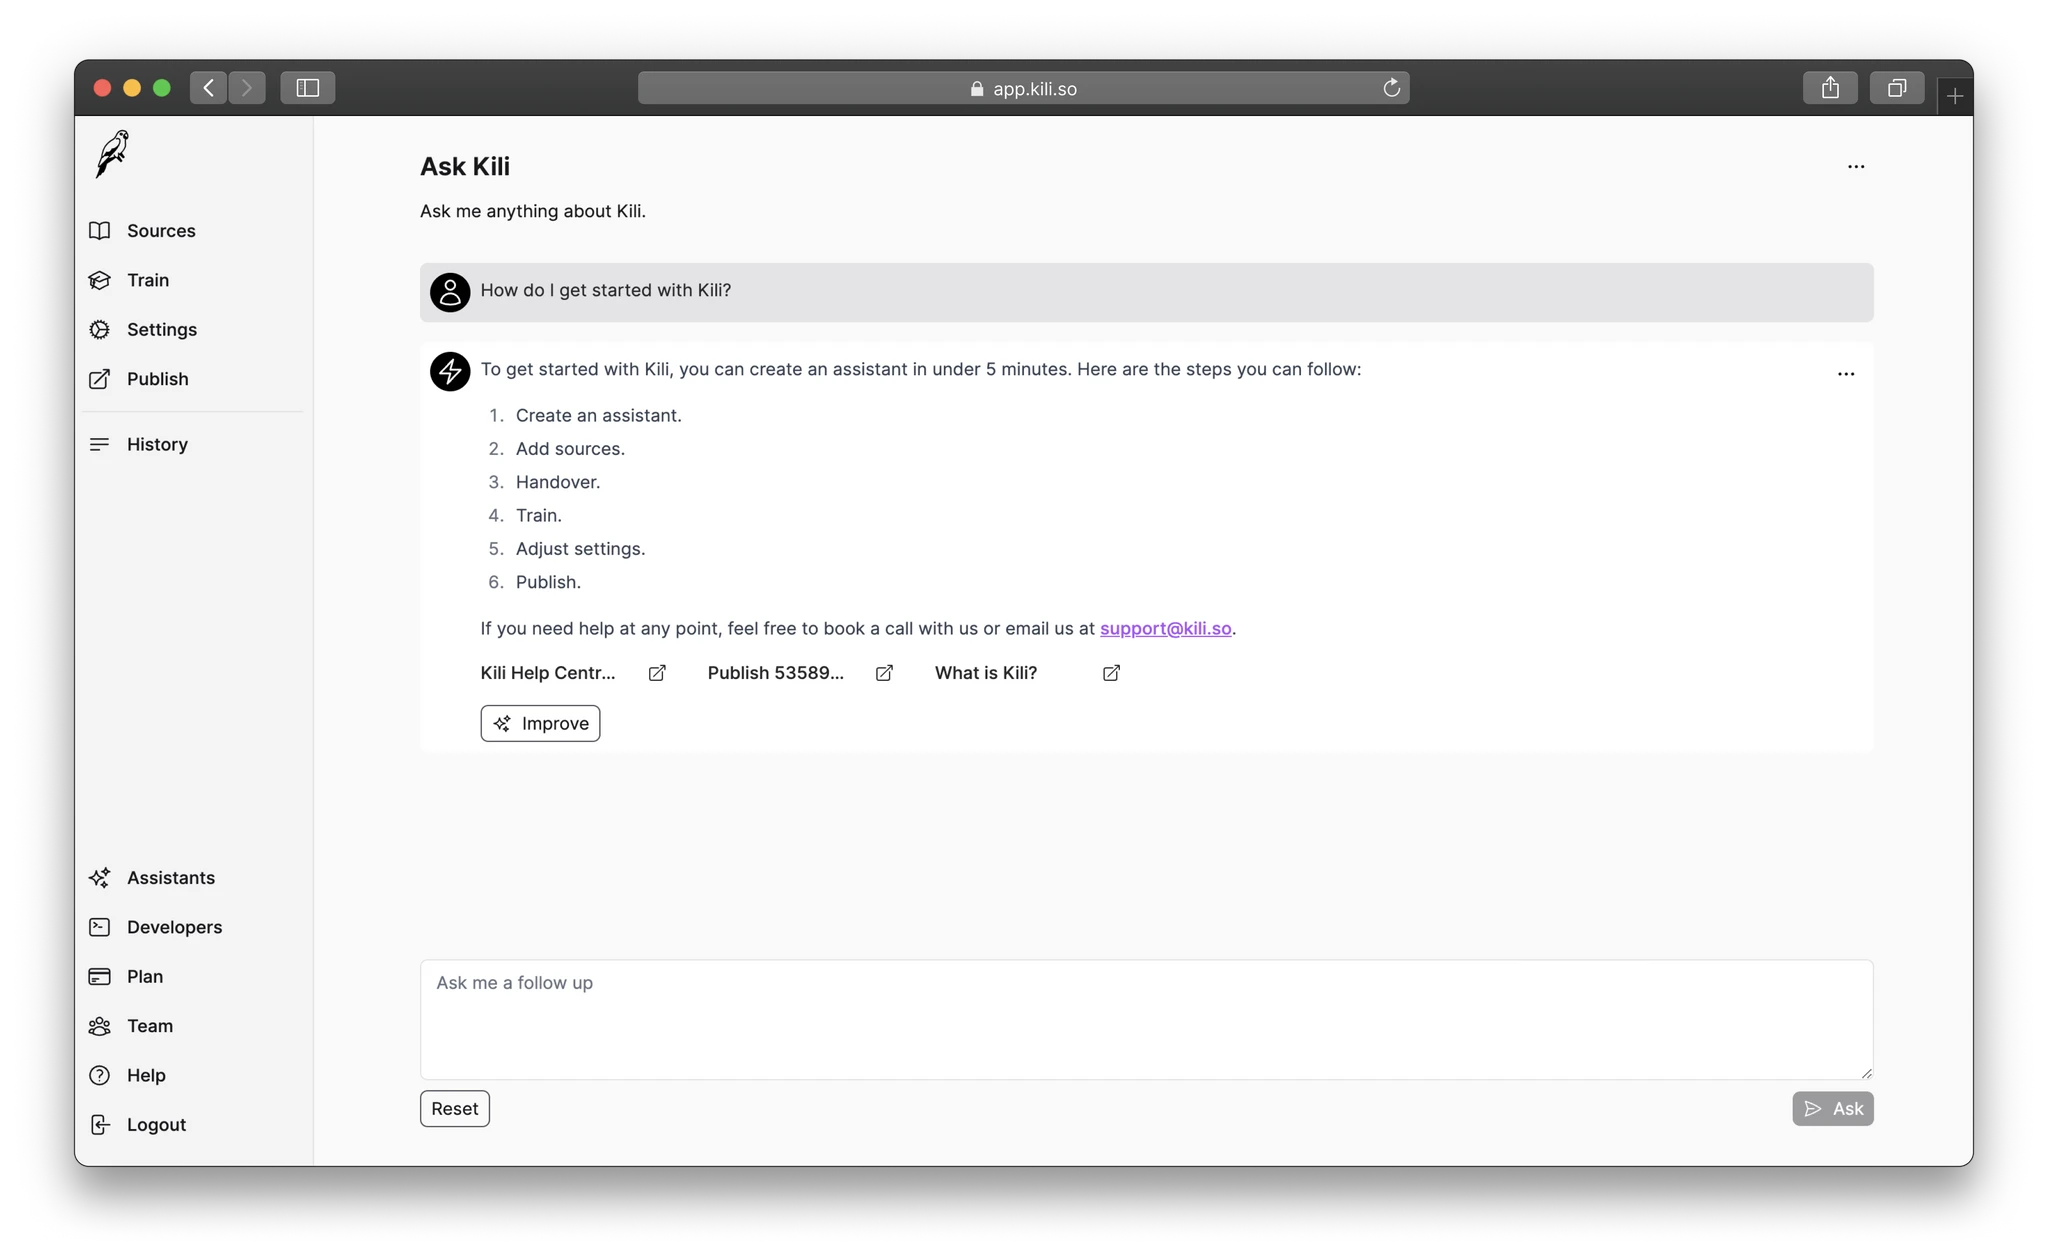Focus the Ask me a follow up field
This screenshot has height=1256, width=2048.
click(x=1146, y=1019)
